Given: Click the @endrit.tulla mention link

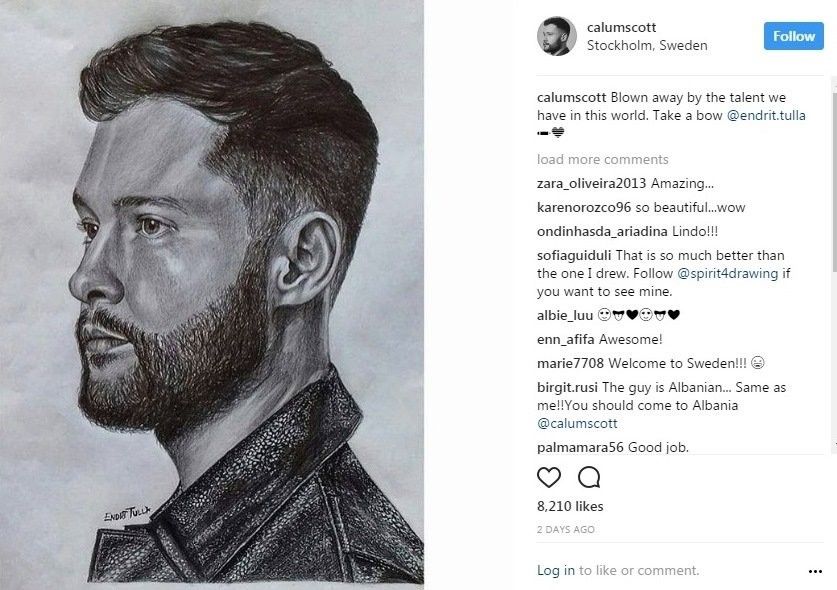Looking at the screenshot, I should (x=766, y=116).
